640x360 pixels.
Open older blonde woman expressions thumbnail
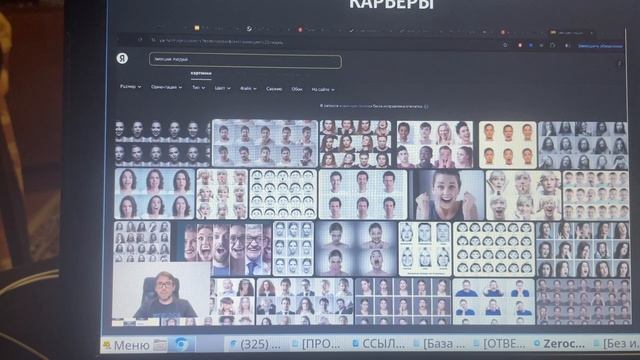click(523, 196)
